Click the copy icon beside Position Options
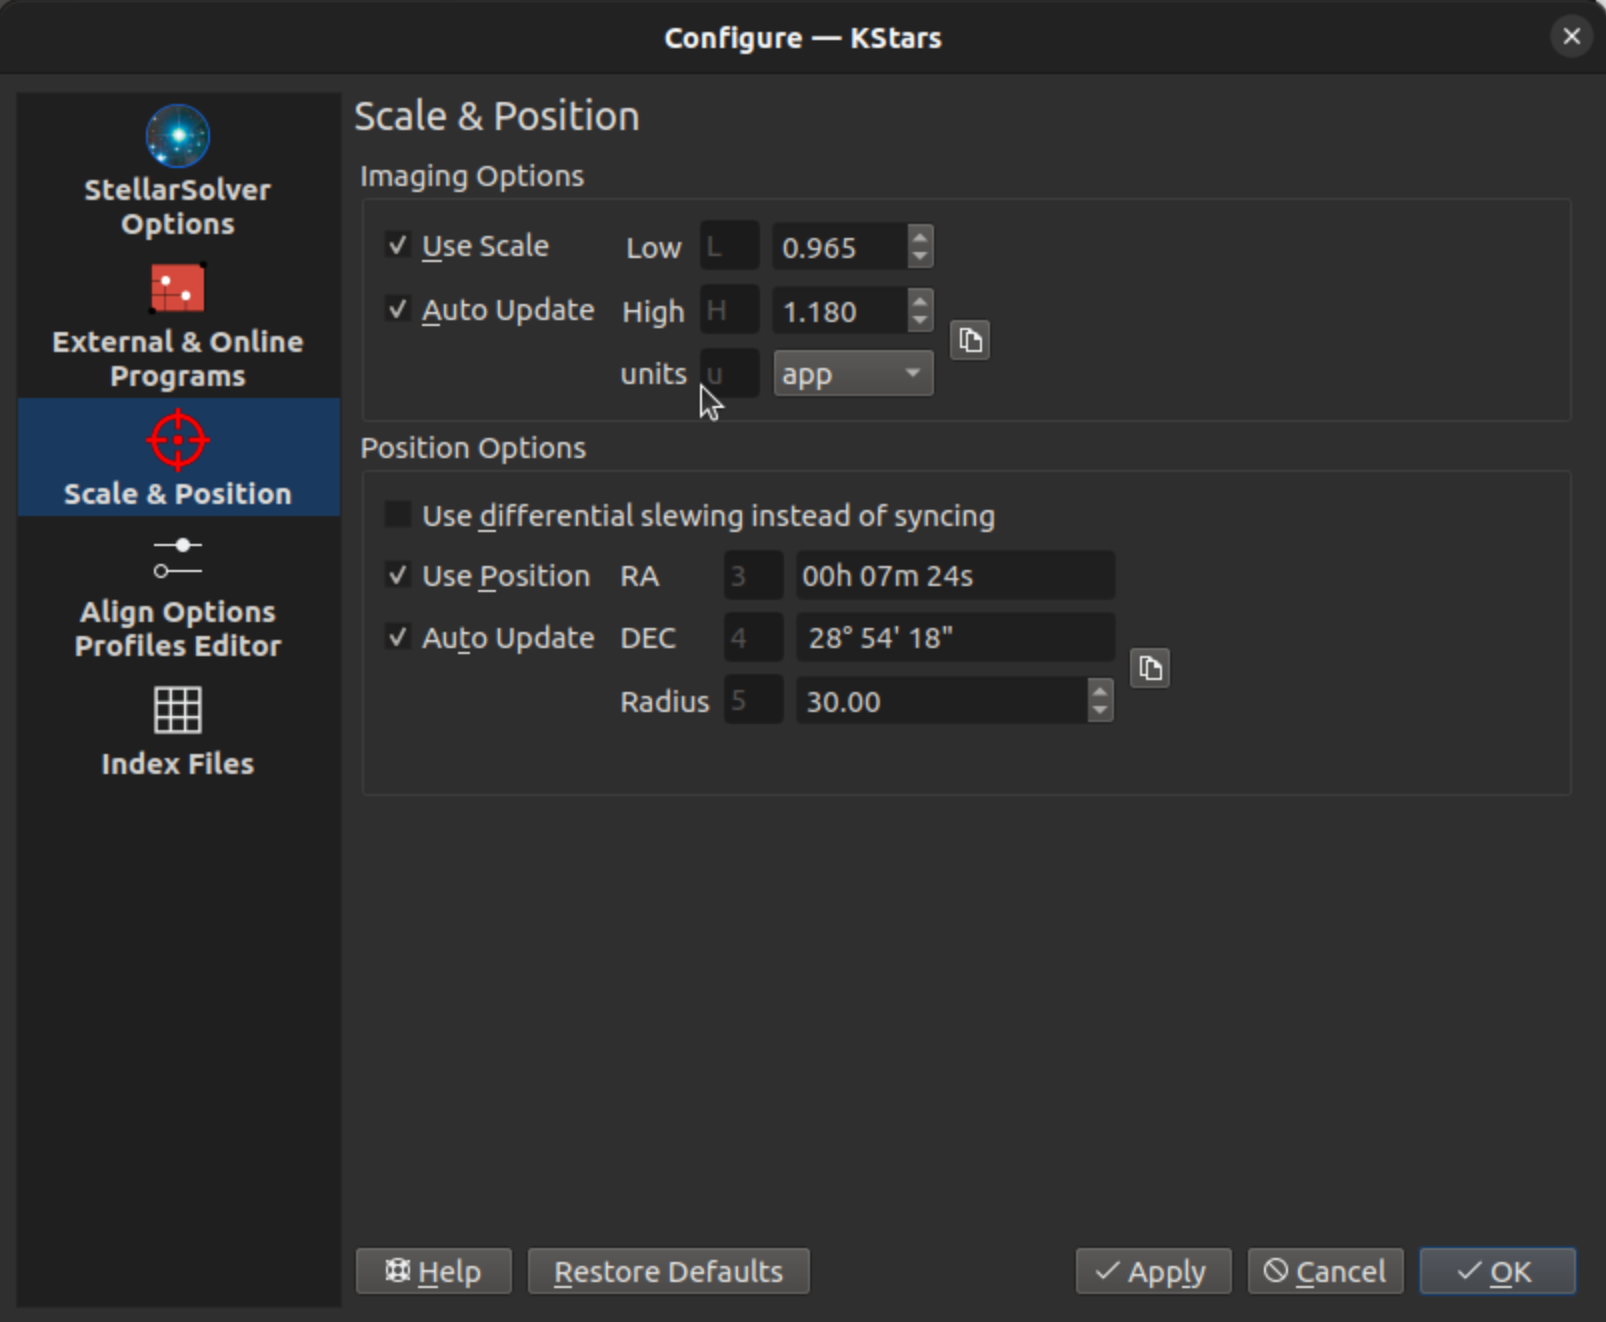Image resolution: width=1606 pixels, height=1322 pixels. 1149,668
